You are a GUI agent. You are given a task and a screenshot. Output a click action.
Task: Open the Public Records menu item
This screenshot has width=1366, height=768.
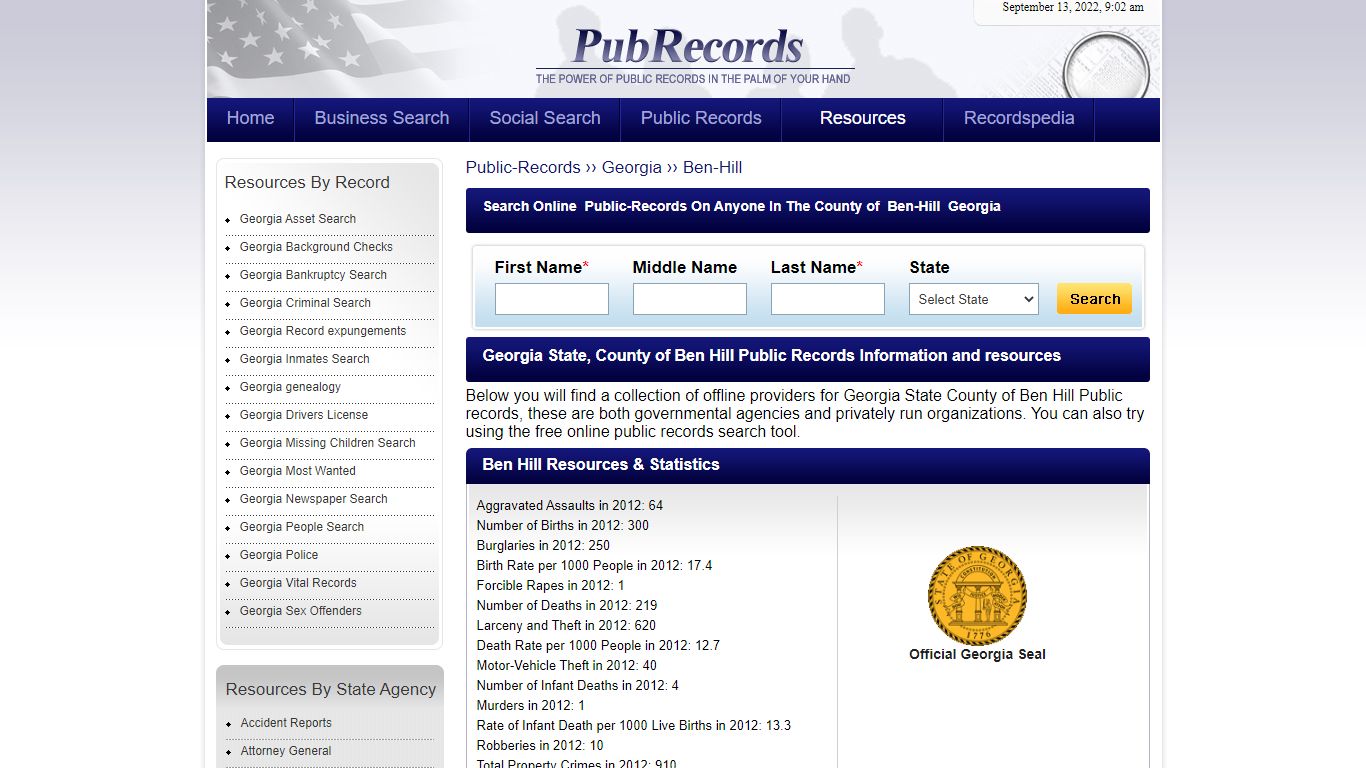click(701, 118)
